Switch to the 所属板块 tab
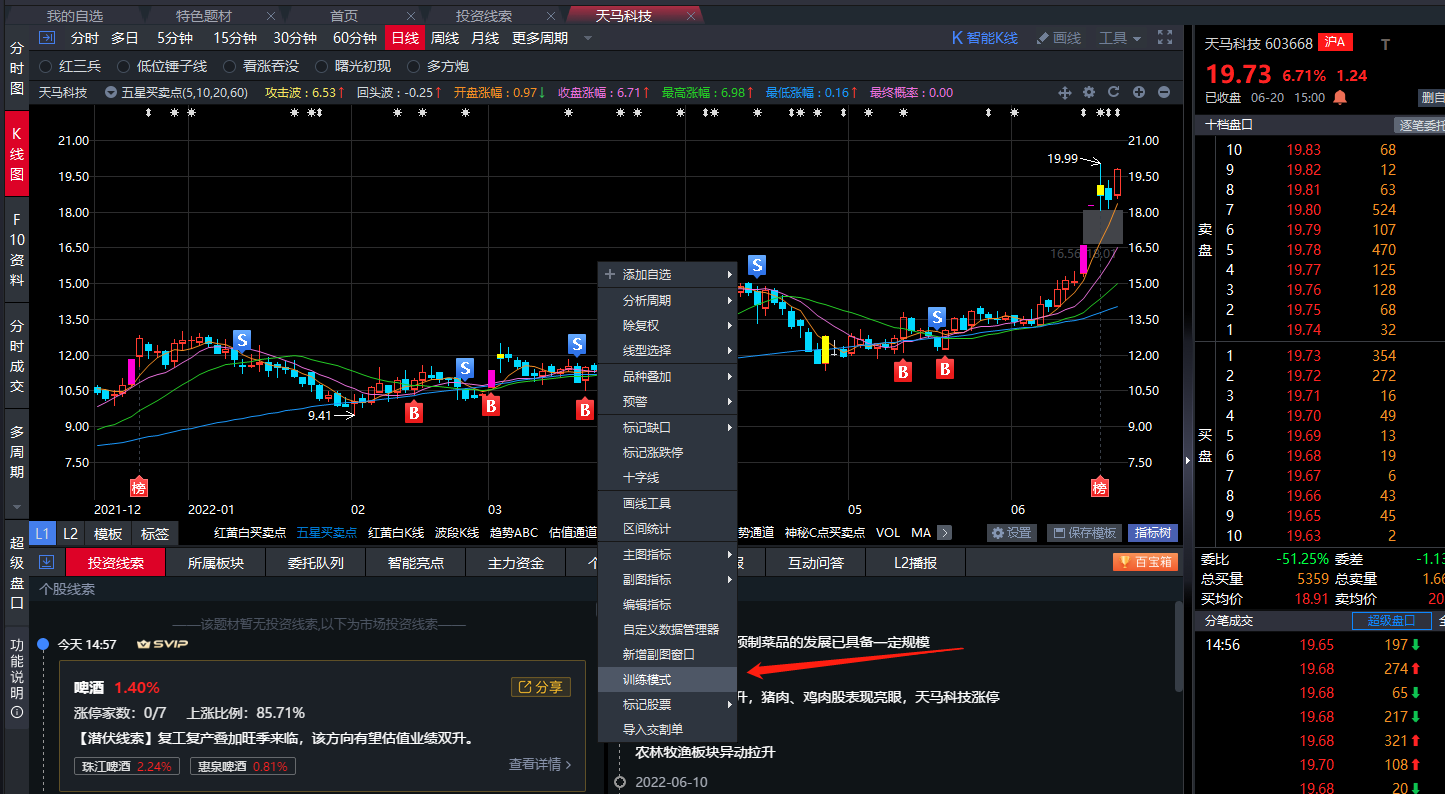The width and height of the screenshot is (1445, 794). (x=216, y=562)
